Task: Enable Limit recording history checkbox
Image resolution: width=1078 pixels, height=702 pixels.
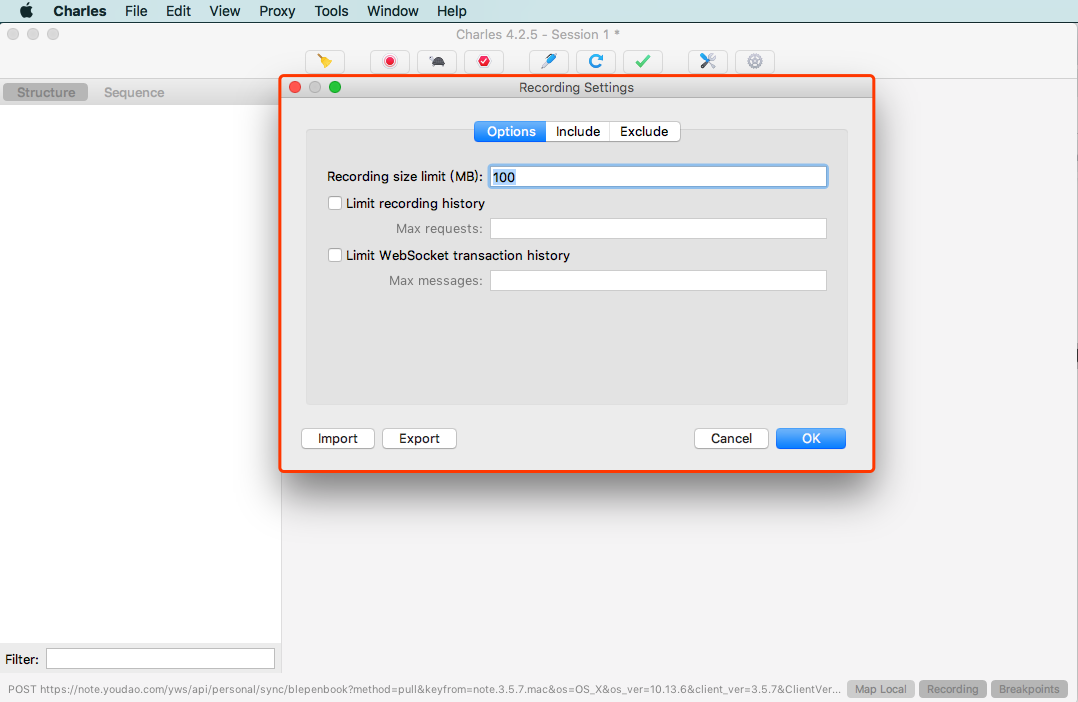Action: 335,203
